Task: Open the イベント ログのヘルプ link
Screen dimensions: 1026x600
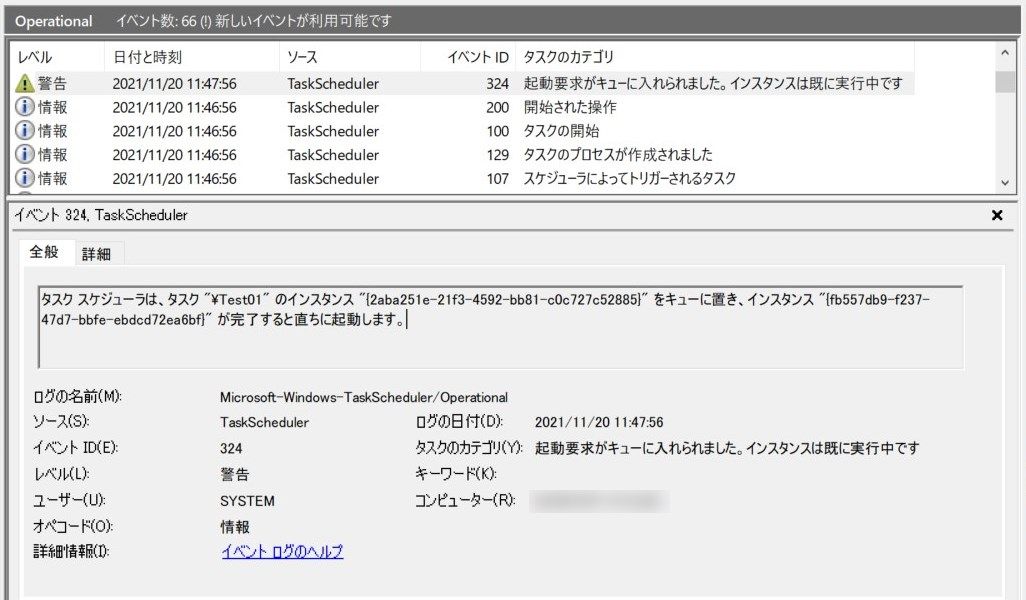Action: [282, 551]
